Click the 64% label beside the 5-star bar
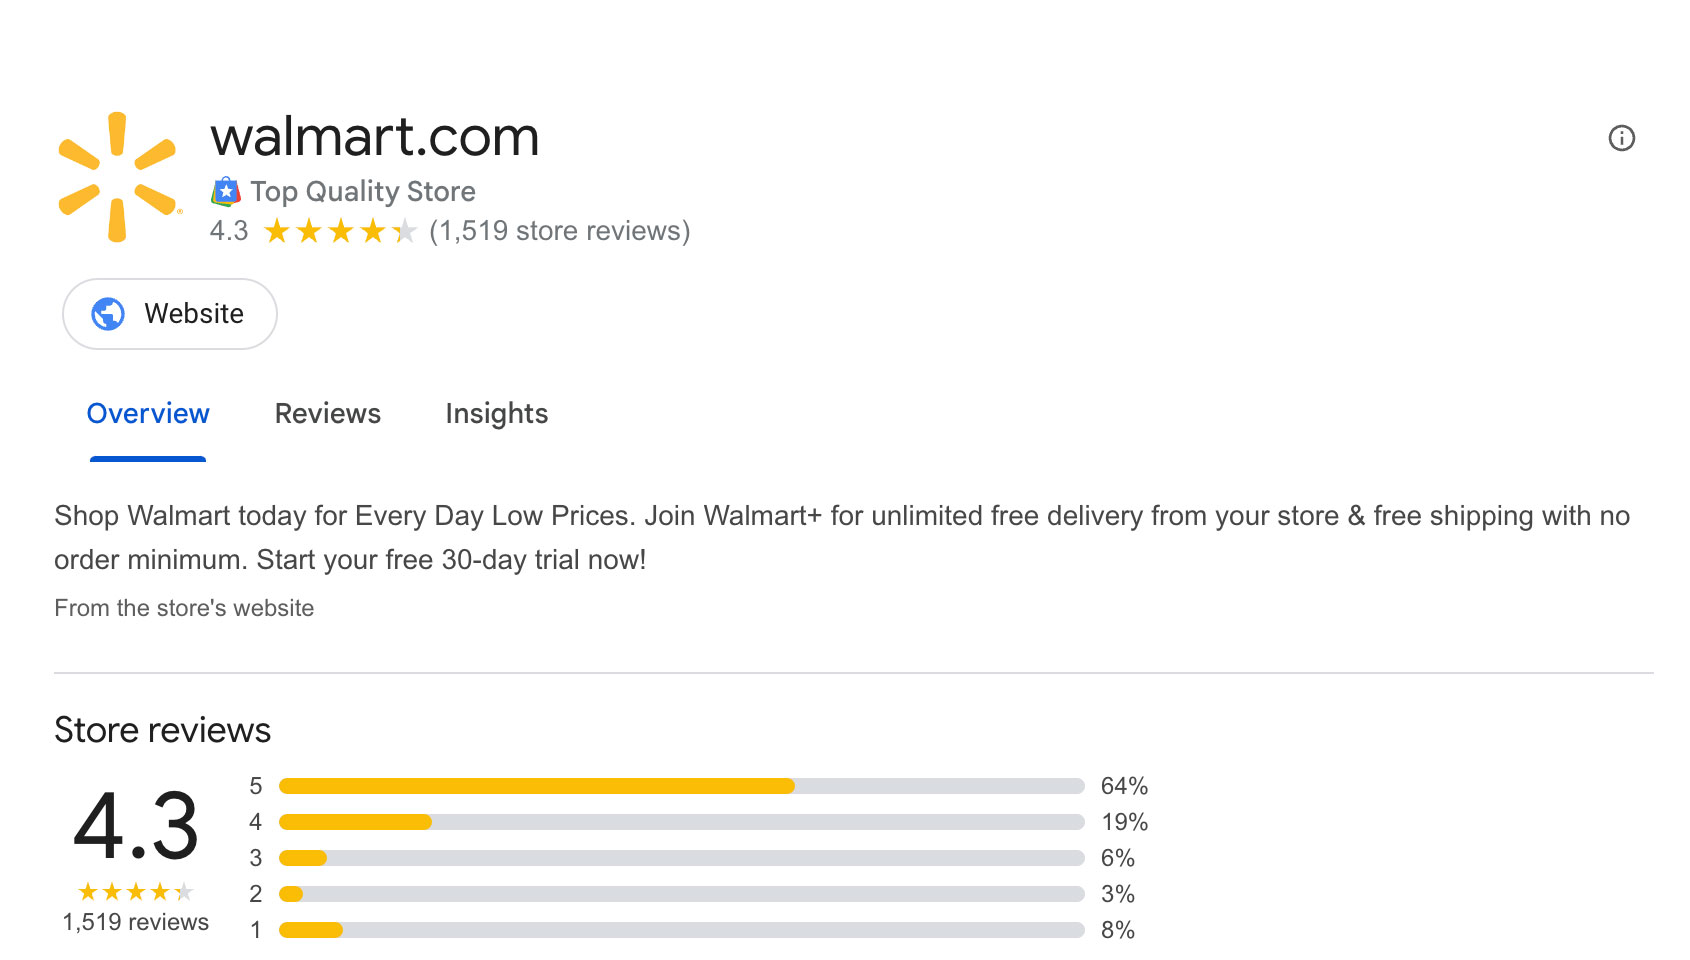The image size is (1690, 960). click(1124, 786)
